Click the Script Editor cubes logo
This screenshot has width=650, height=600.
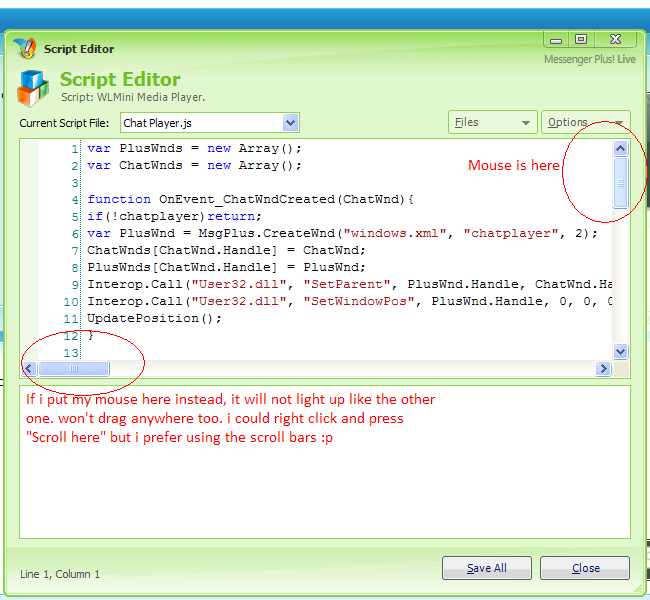pyautogui.click(x=33, y=88)
